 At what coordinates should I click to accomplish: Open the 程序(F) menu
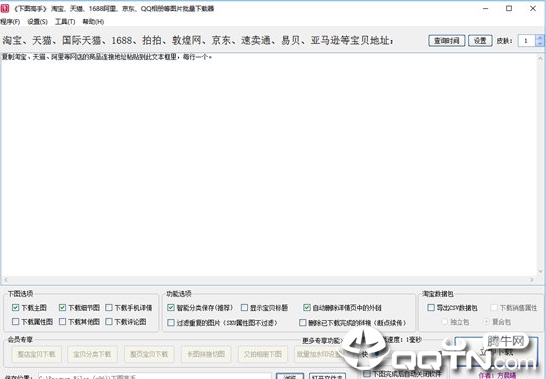[x=10, y=22]
